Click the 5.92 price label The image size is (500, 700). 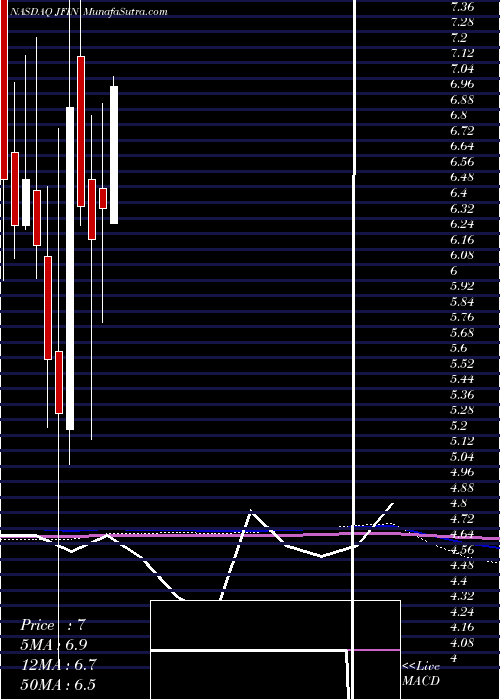click(x=462, y=286)
